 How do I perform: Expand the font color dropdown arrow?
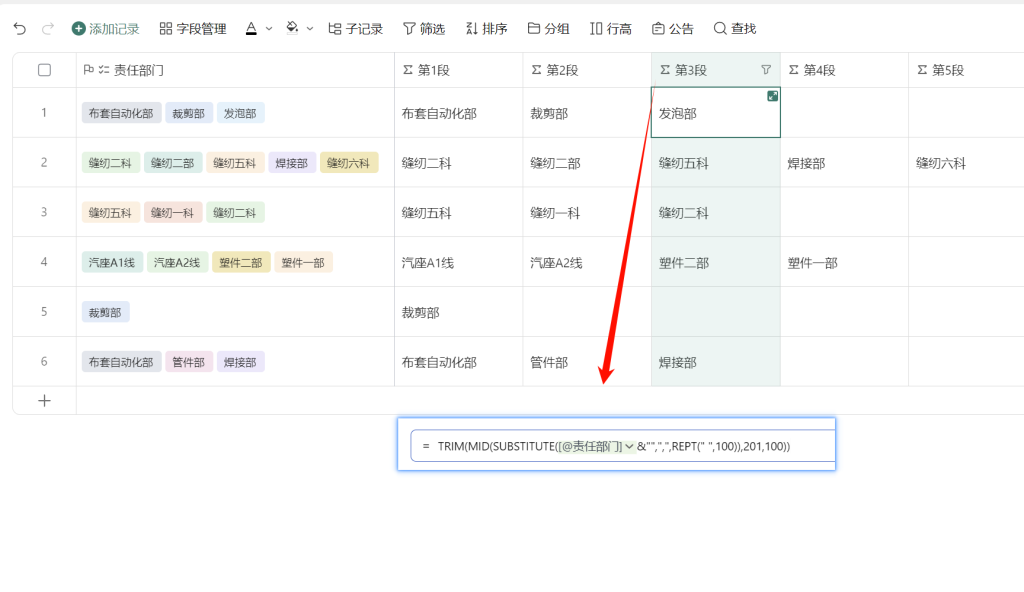(268, 29)
